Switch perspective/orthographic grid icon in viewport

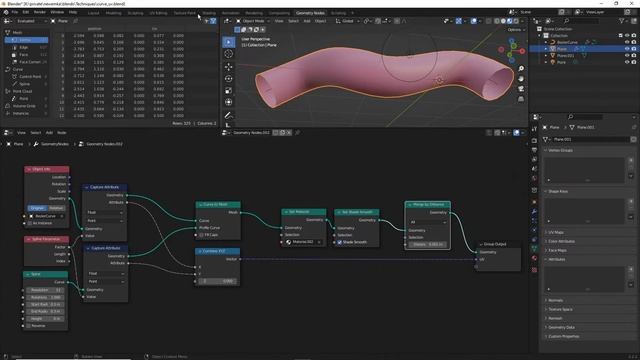click(521, 99)
